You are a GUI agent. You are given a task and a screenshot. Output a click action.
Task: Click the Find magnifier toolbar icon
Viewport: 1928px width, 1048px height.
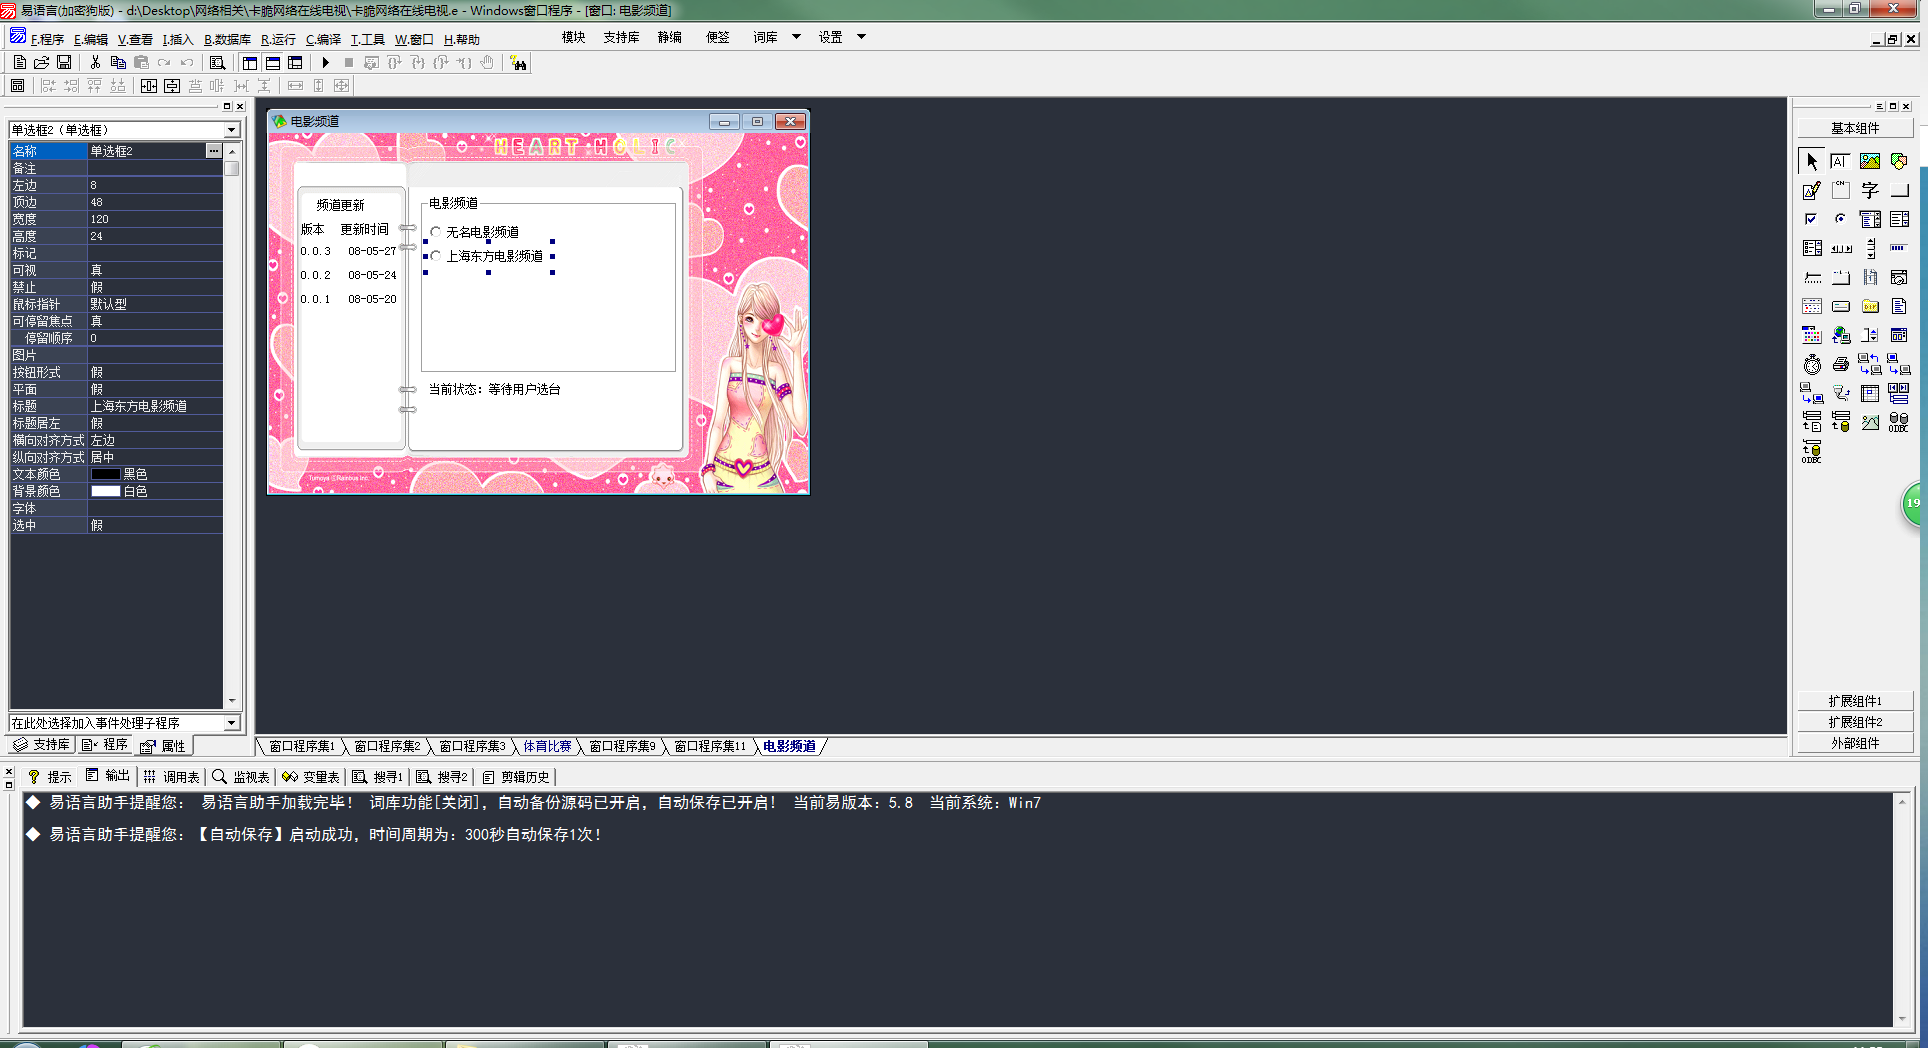(217, 62)
